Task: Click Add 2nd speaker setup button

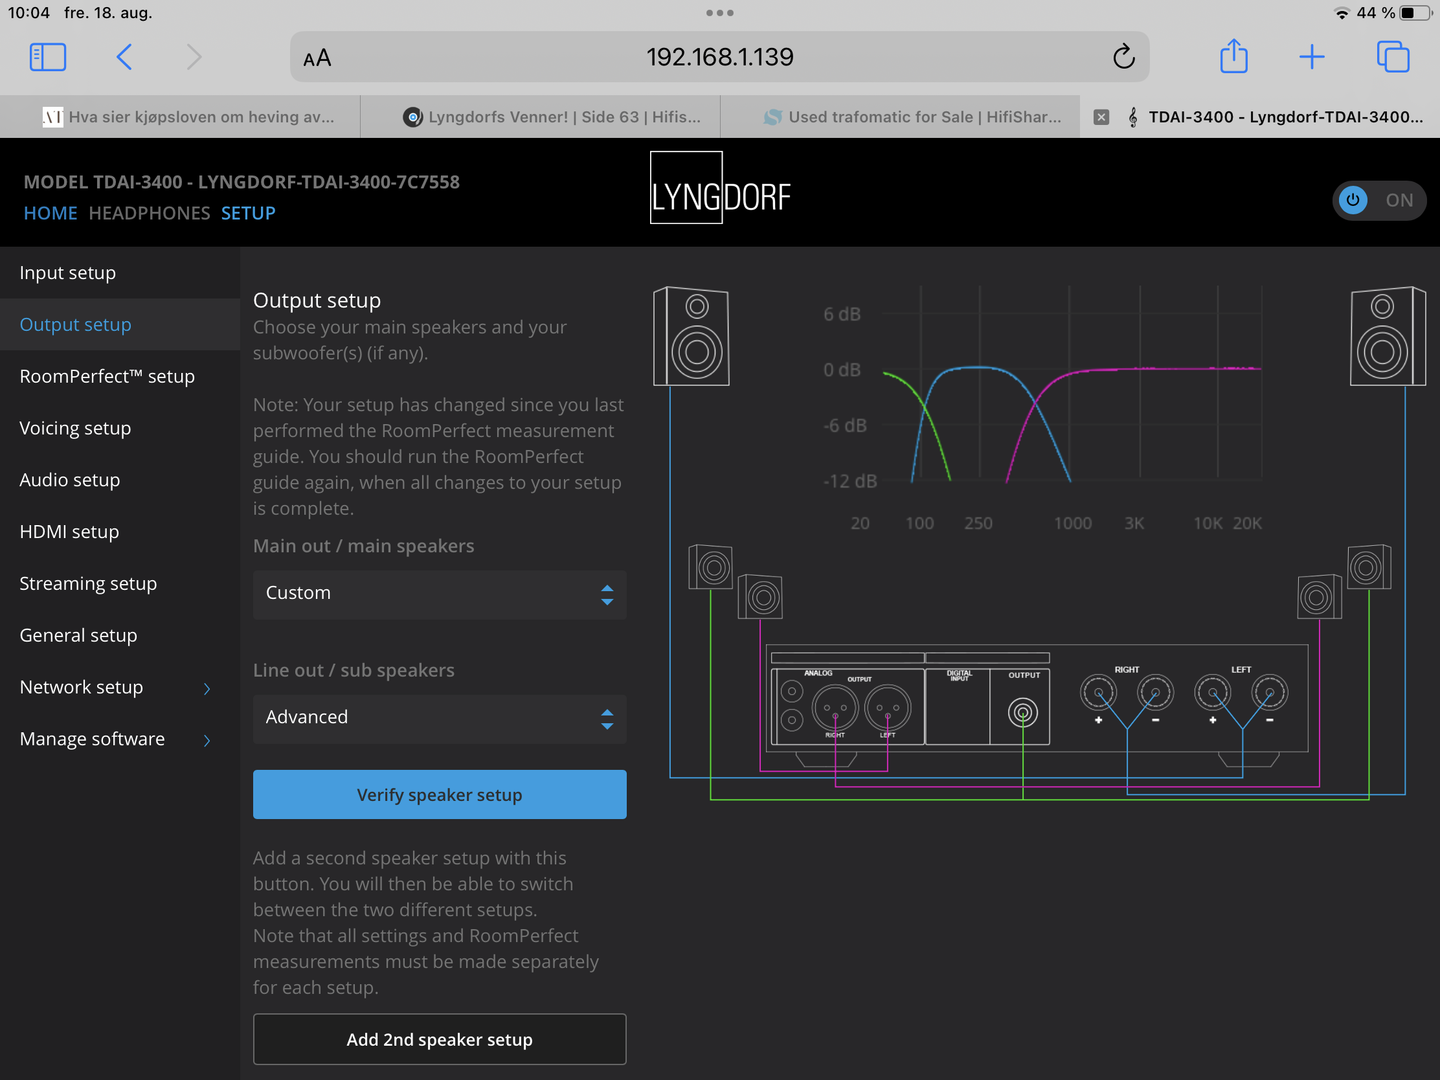Action: pos(440,1040)
